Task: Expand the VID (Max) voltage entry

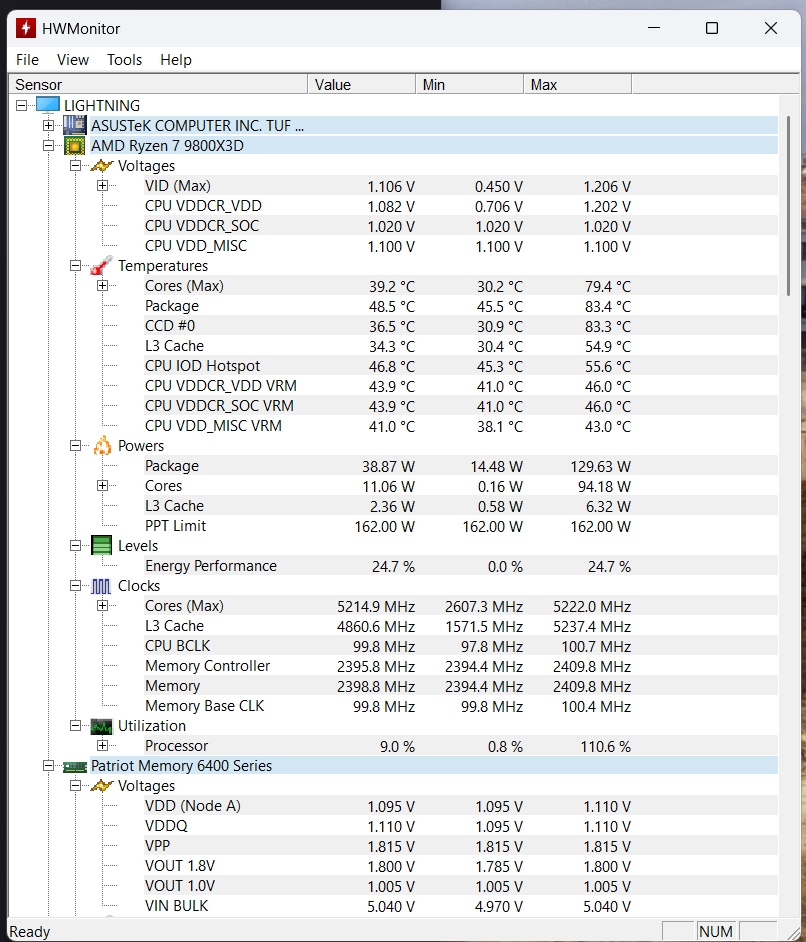Action: click(102, 186)
